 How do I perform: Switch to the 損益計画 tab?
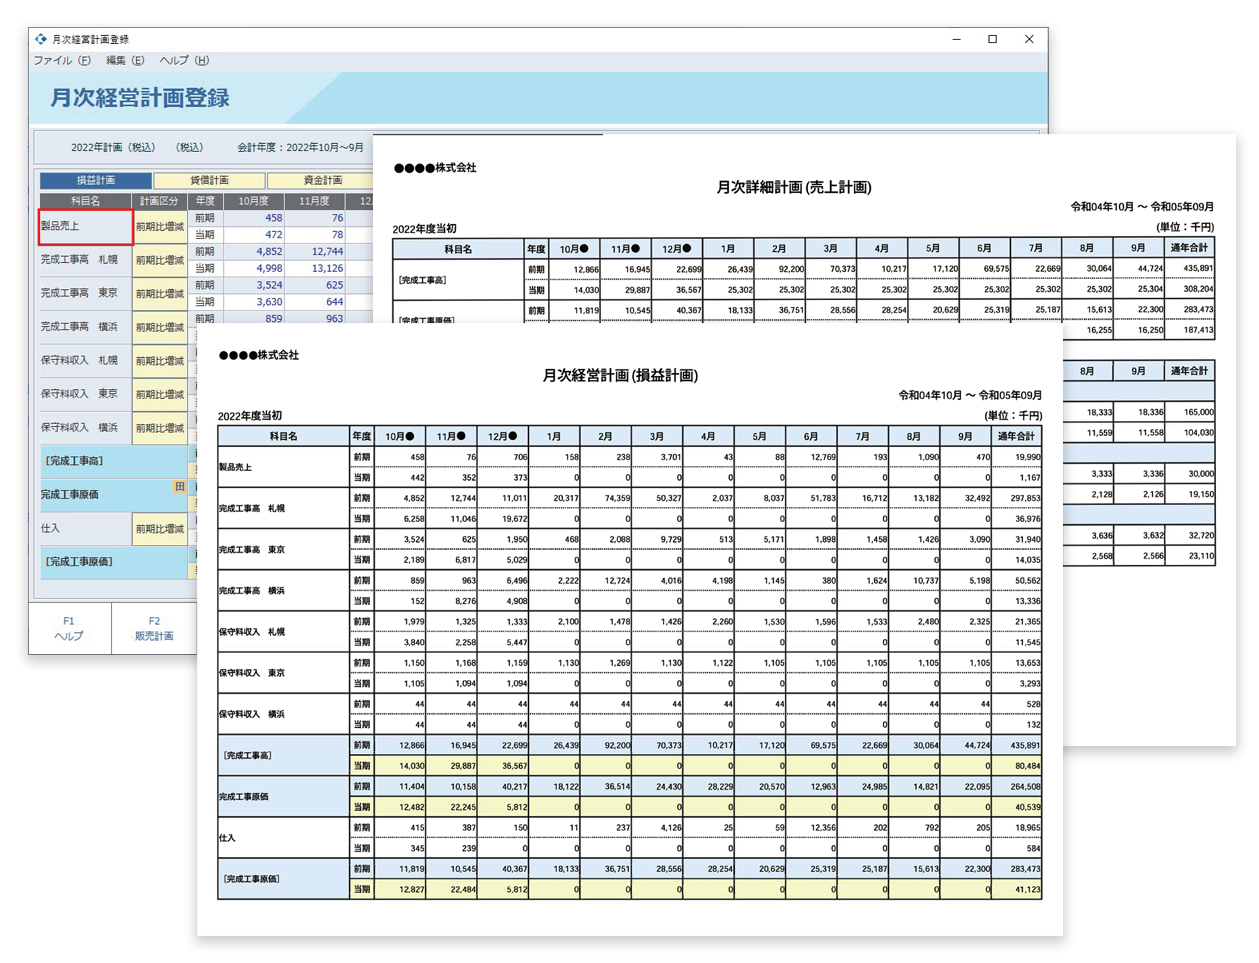click(96, 181)
